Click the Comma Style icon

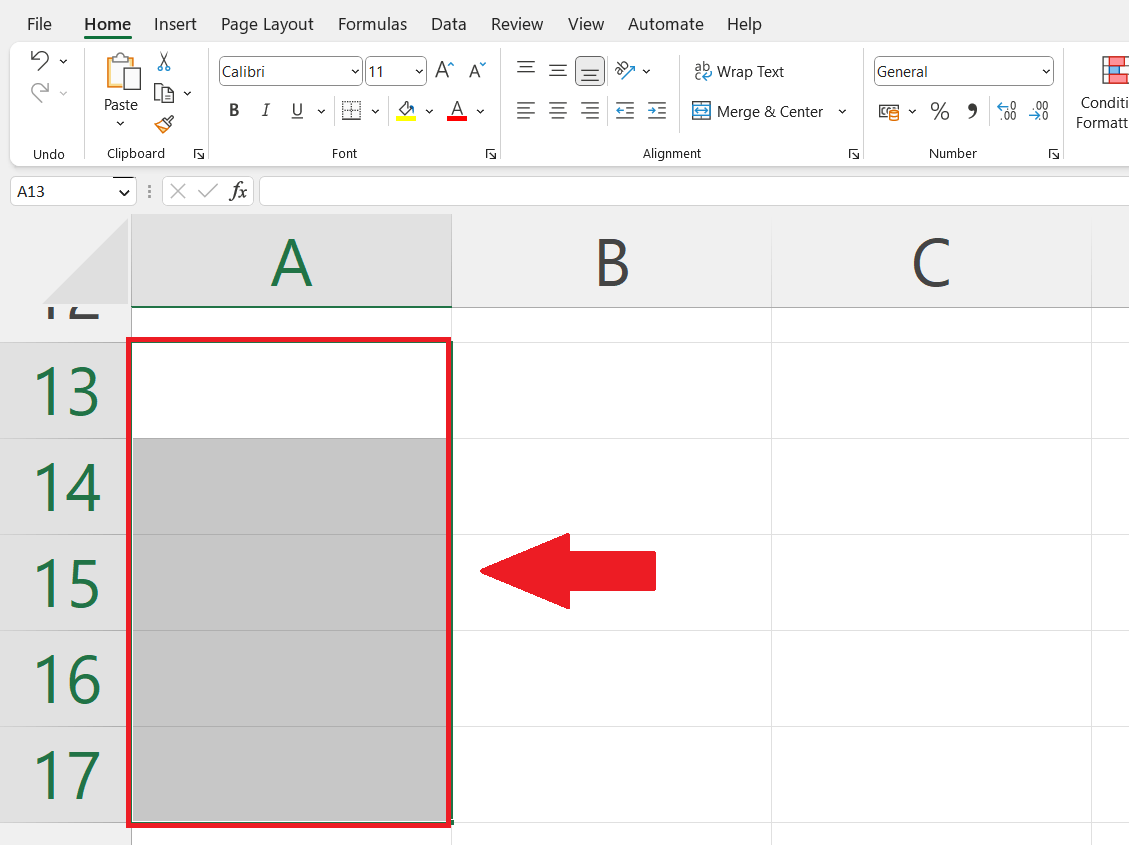972,111
